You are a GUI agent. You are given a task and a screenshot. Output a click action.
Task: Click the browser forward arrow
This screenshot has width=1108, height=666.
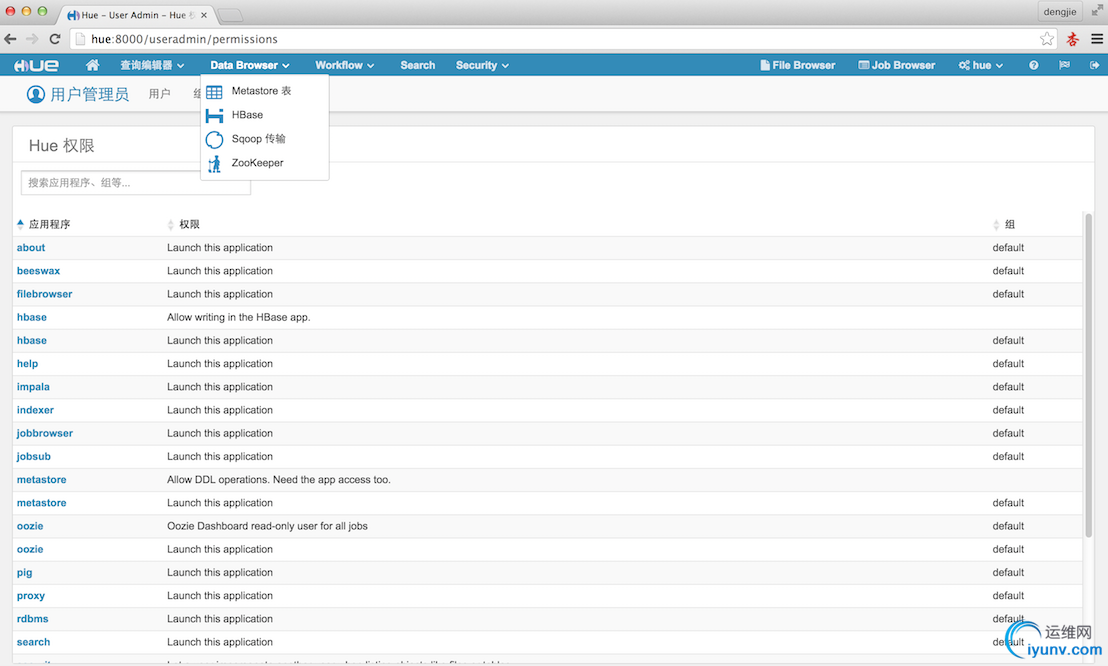[33, 39]
